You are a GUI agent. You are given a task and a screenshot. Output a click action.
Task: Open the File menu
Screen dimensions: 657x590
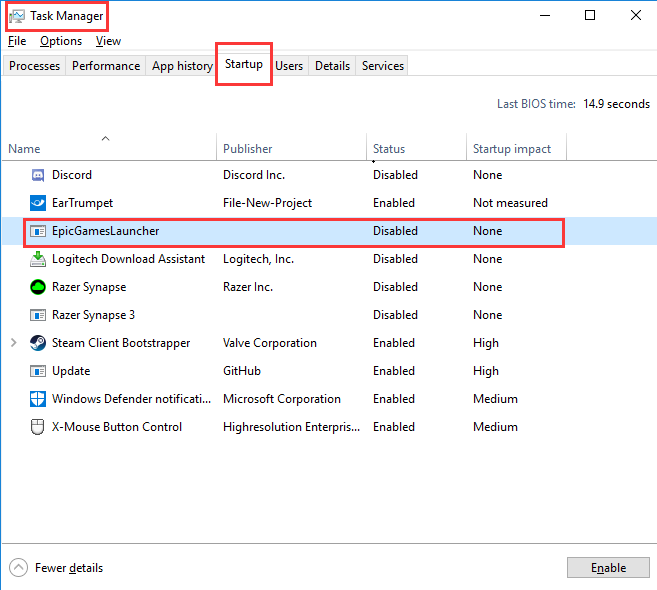point(17,41)
